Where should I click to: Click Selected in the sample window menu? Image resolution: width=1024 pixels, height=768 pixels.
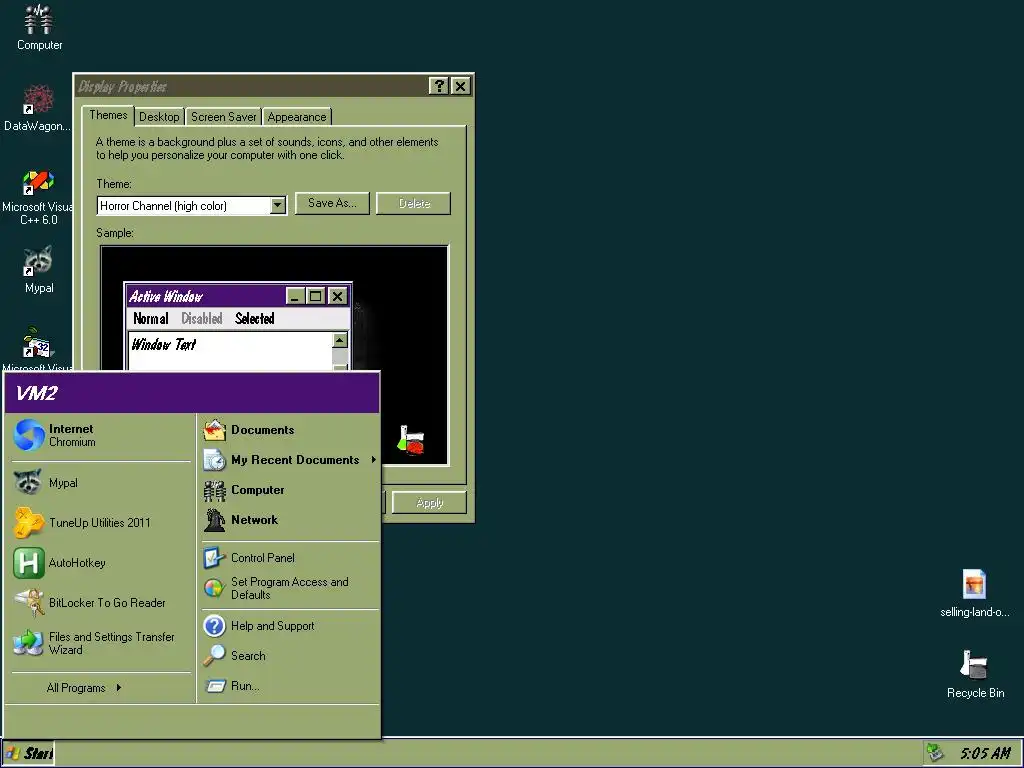[x=255, y=319]
